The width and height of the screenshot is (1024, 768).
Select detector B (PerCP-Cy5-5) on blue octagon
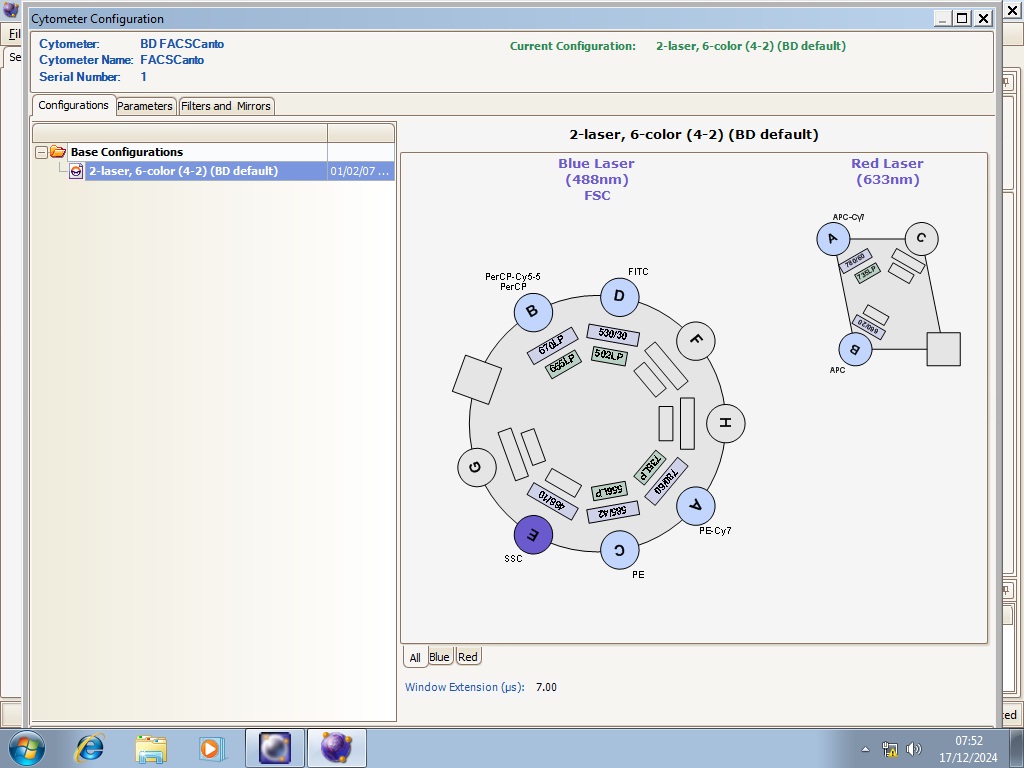pyautogui.click(x=533, y=312)
